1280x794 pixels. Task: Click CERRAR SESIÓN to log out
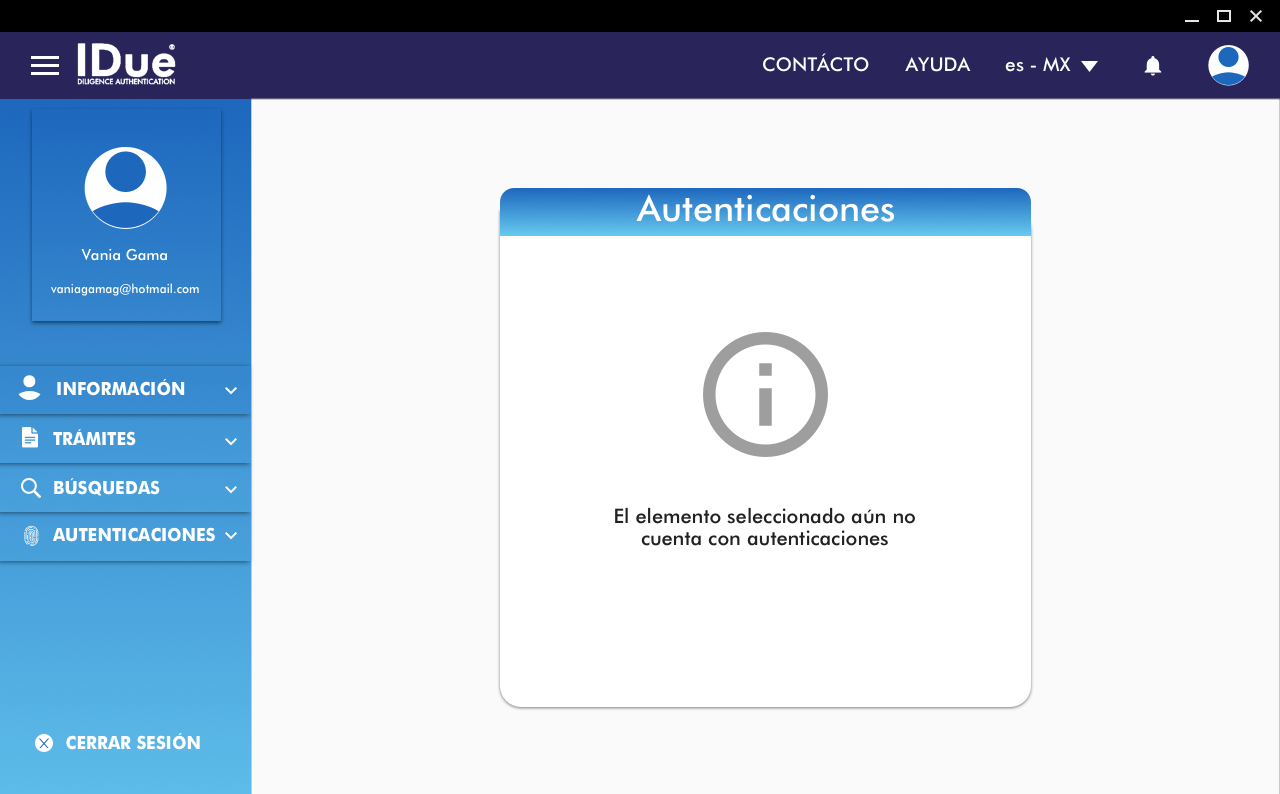pyautogui.click(x=133, y=743)
